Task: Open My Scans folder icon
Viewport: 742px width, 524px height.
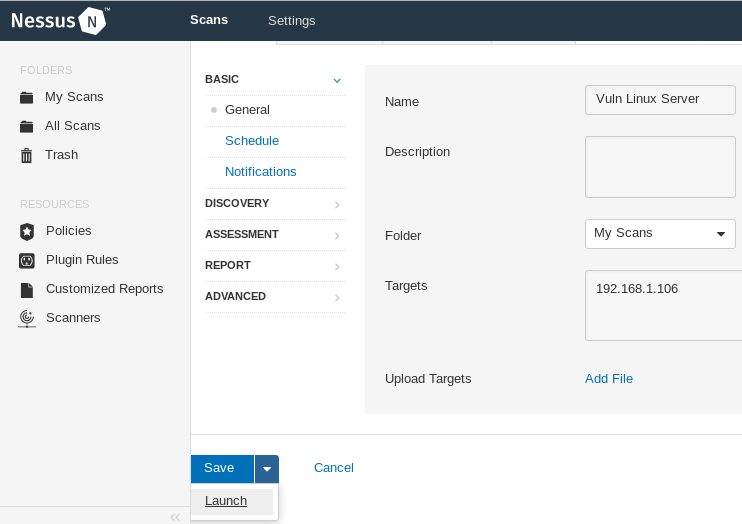Action: coord(27,97)
